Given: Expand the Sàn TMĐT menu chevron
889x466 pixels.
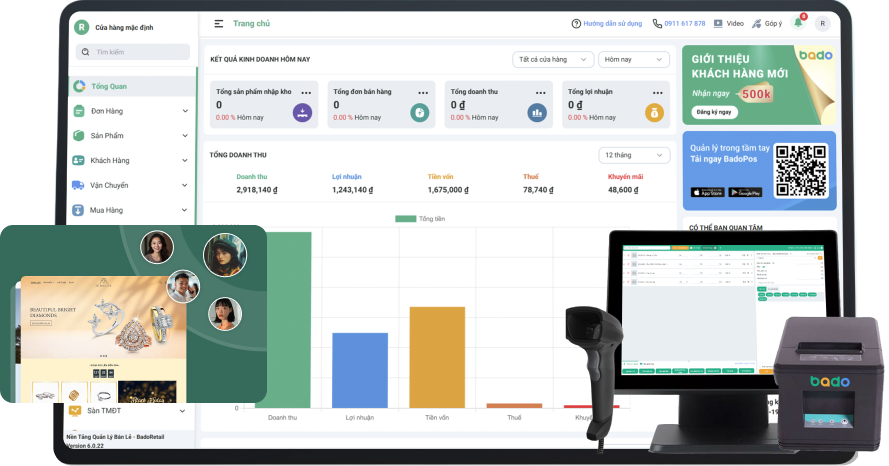Looking at the screenshot, I should tap(182, 411).
